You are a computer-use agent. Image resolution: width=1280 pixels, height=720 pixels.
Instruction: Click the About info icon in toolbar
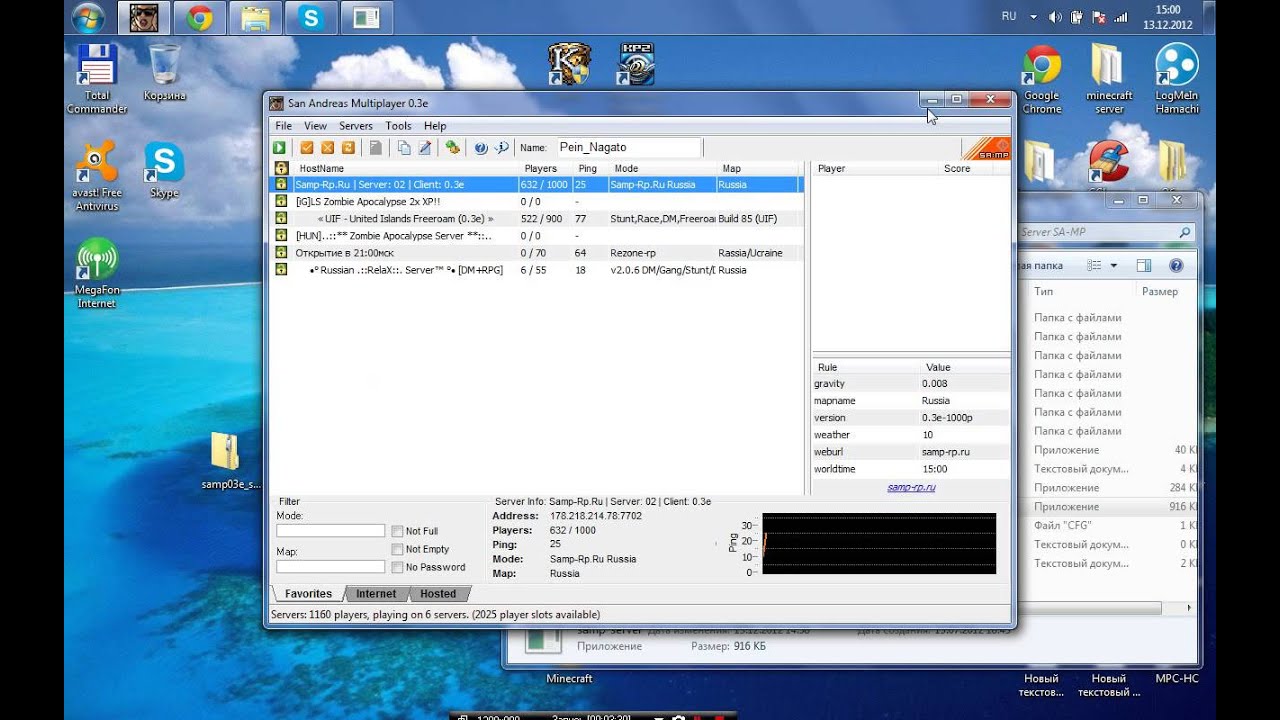pos(502,148)
